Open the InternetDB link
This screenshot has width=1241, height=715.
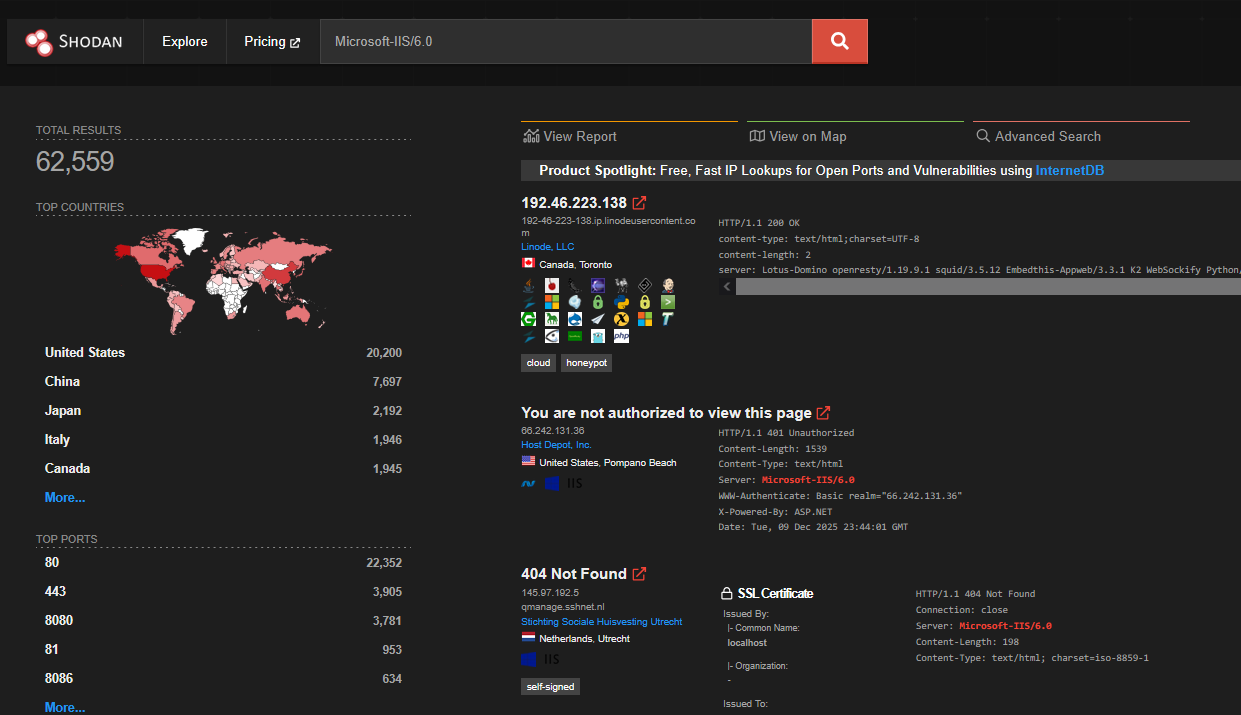1069,170
